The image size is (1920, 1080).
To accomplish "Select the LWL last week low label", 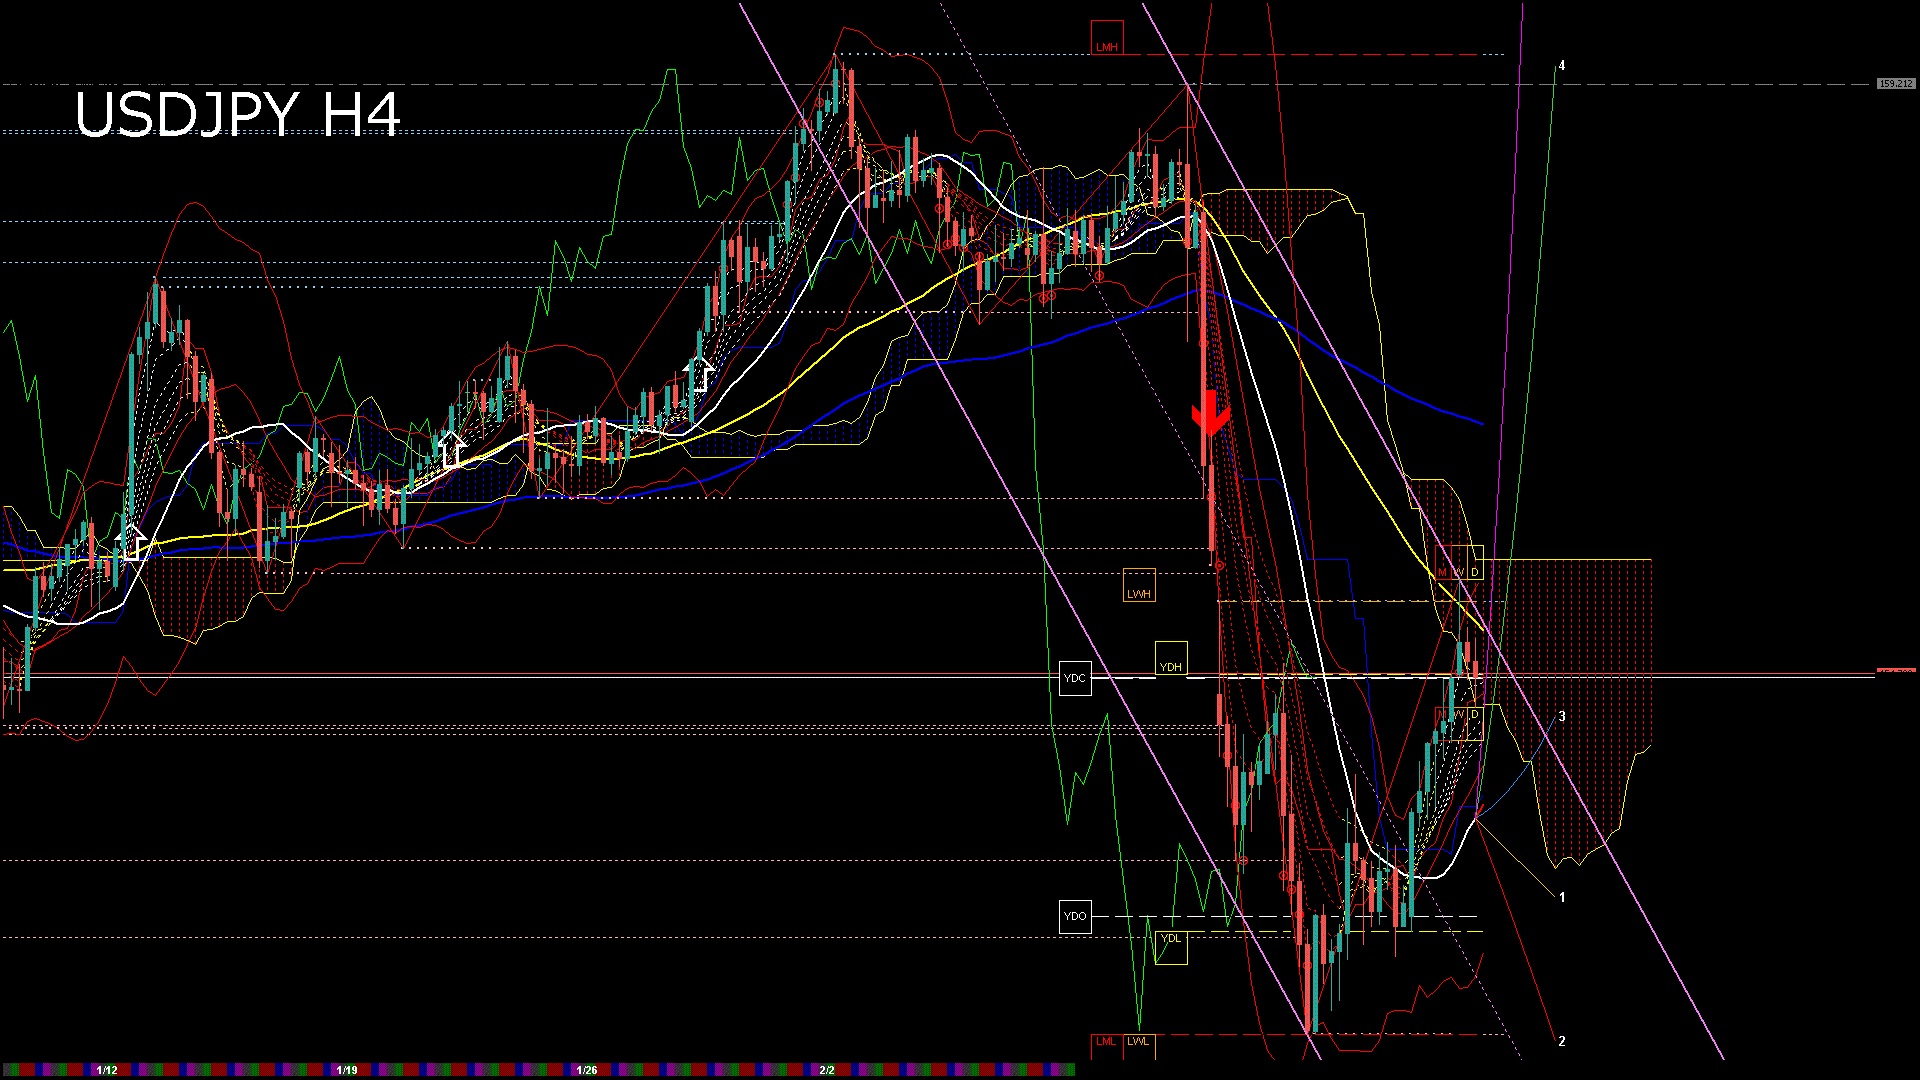I will tap(1139, 1042).
